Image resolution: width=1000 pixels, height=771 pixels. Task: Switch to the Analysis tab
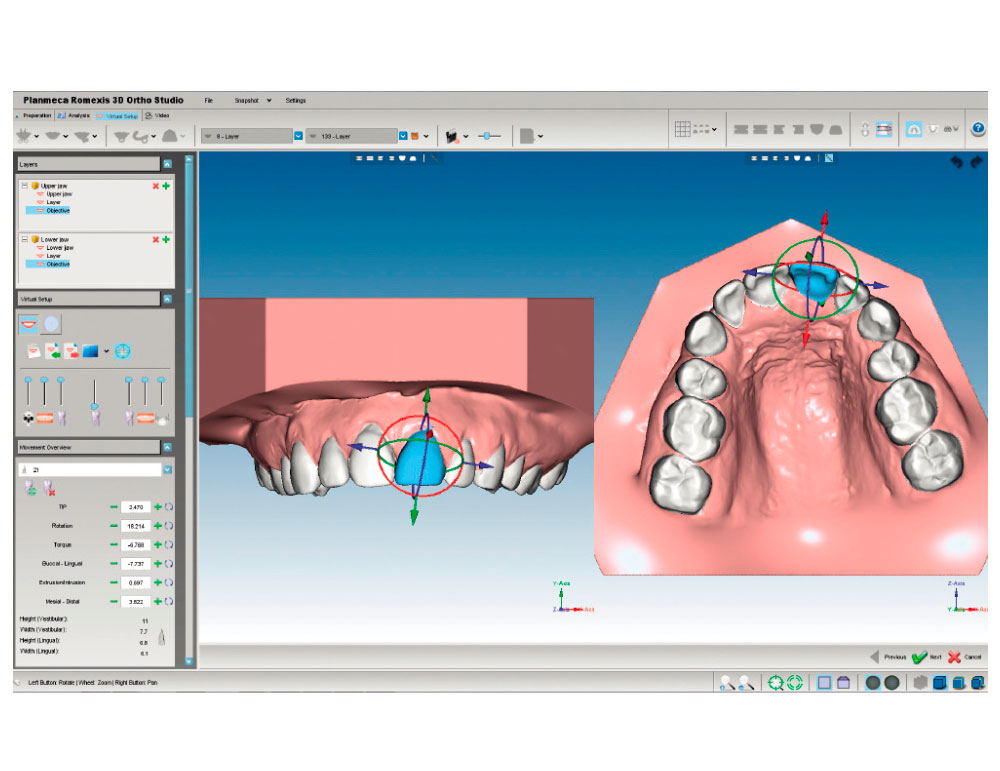point(74,116)
